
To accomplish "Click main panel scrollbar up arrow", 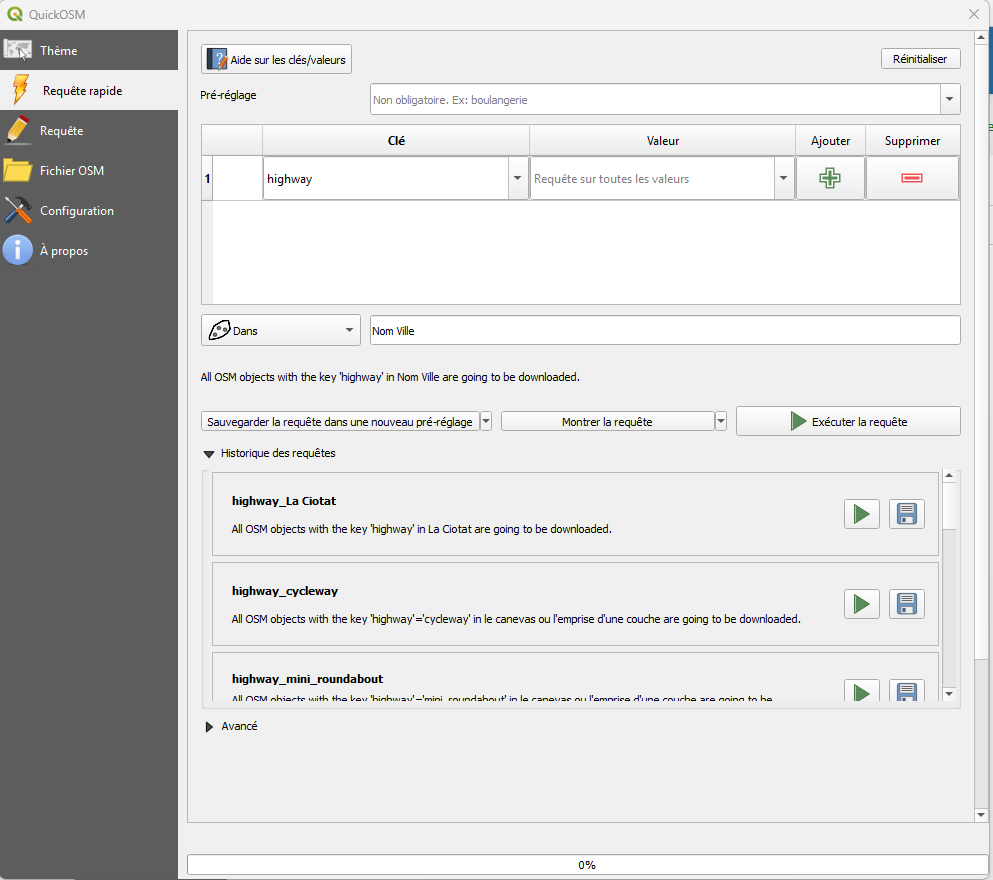I will pos(980,37).
